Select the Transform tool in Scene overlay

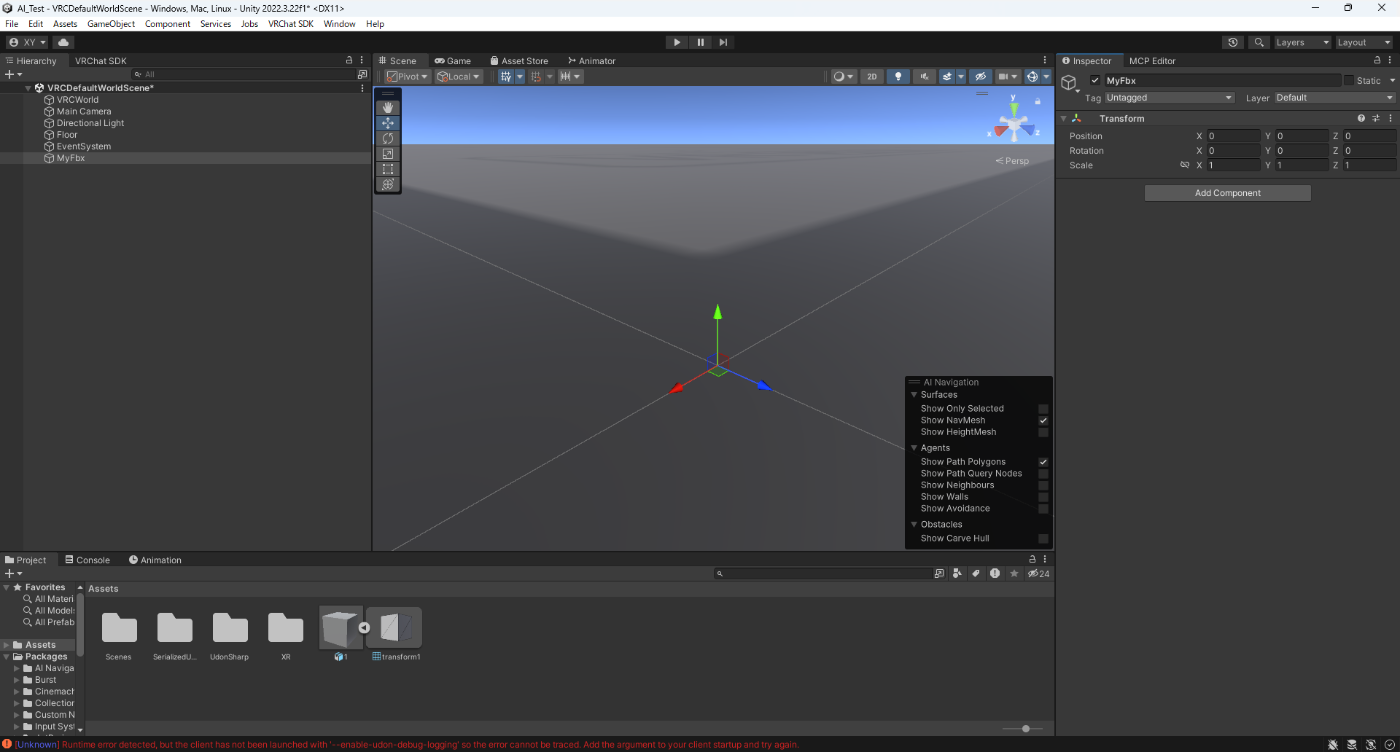pyautogui.click(x=388, y=184)
